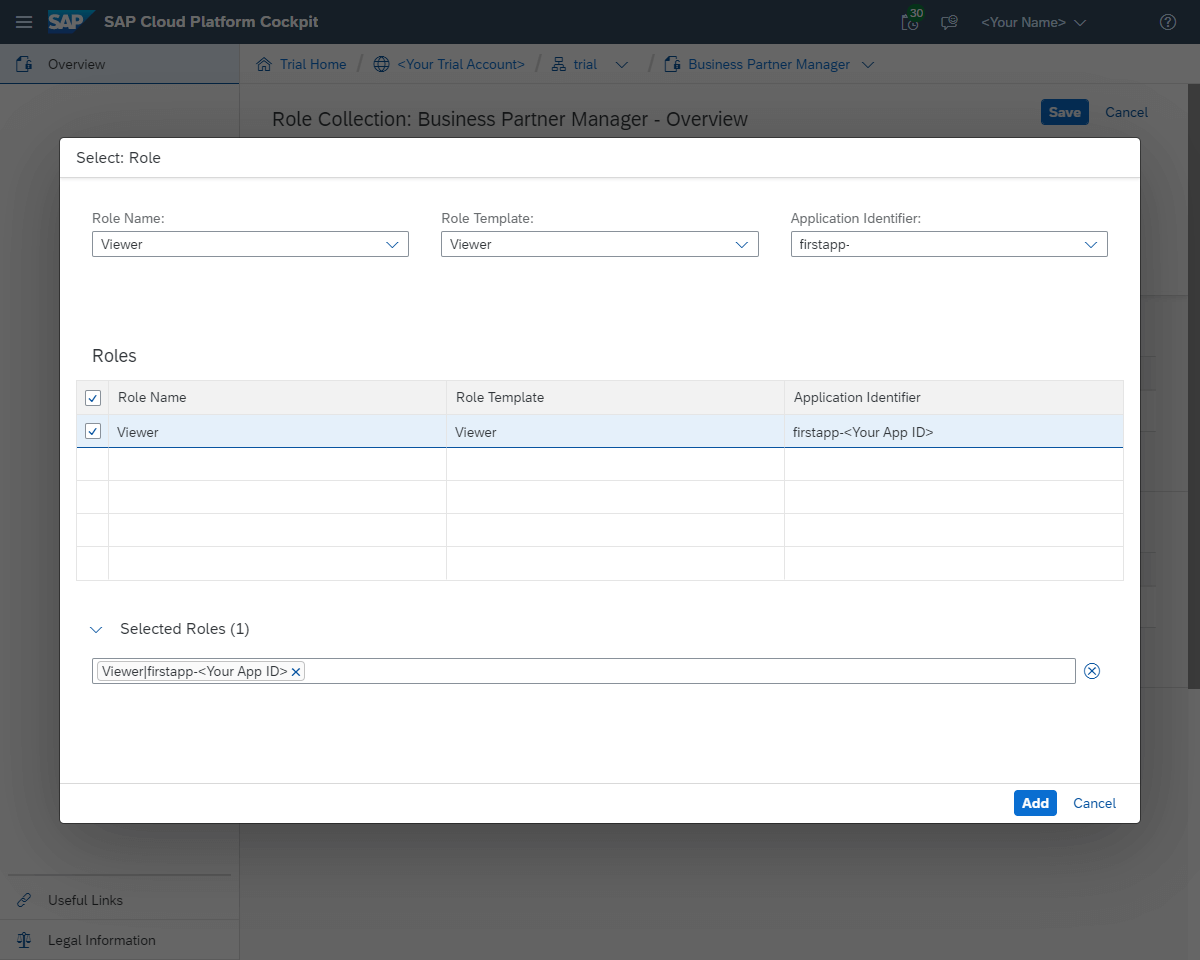The image size is (1200, 960).
Task: Open the Application Identifier dropdown
Action: point(1091,244)
